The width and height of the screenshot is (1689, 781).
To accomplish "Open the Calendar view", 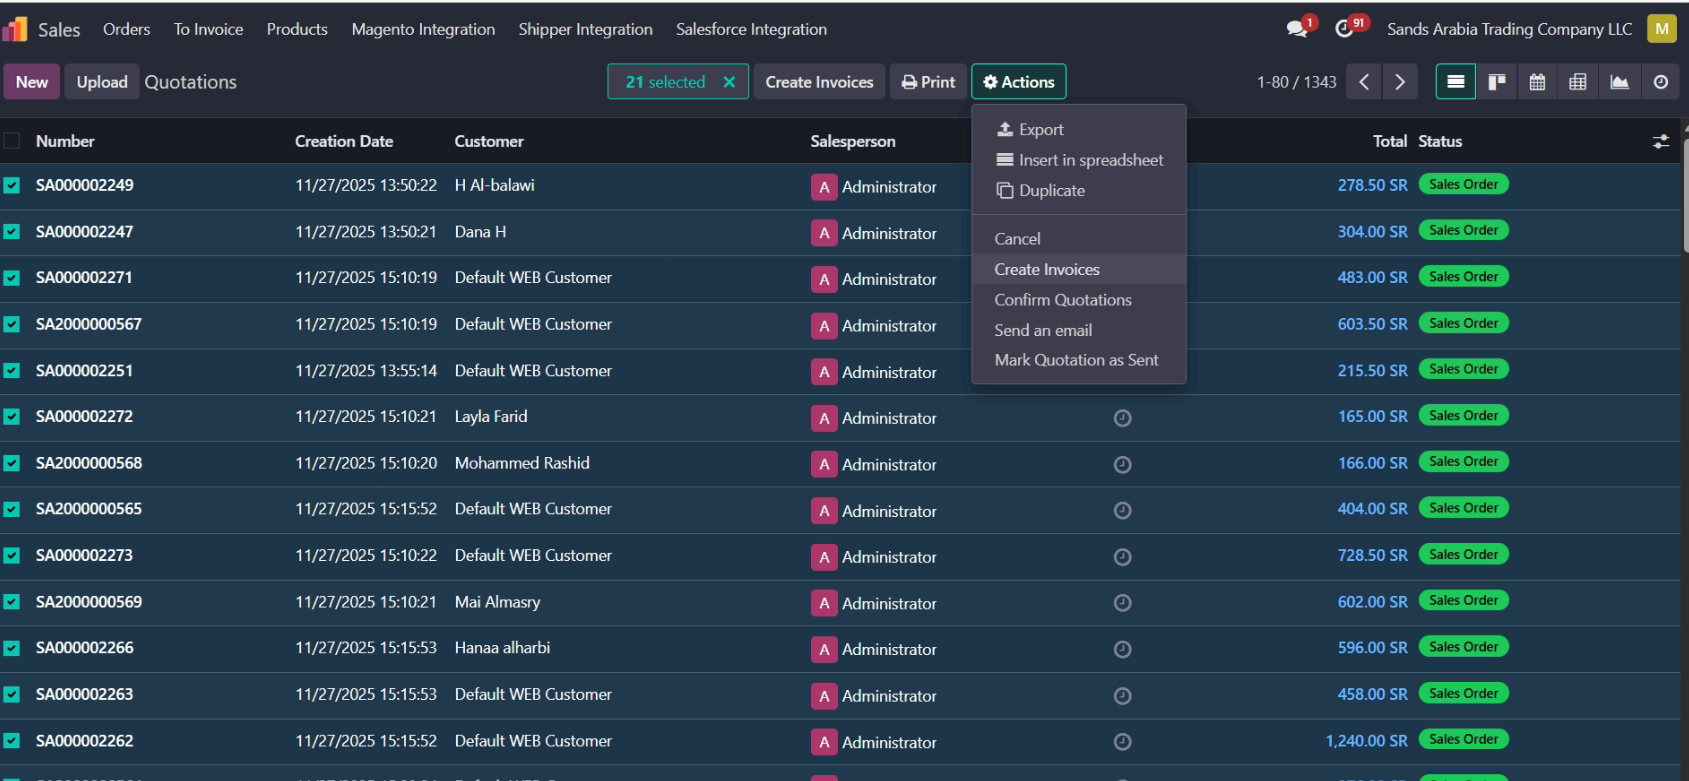I will 1537,82.
